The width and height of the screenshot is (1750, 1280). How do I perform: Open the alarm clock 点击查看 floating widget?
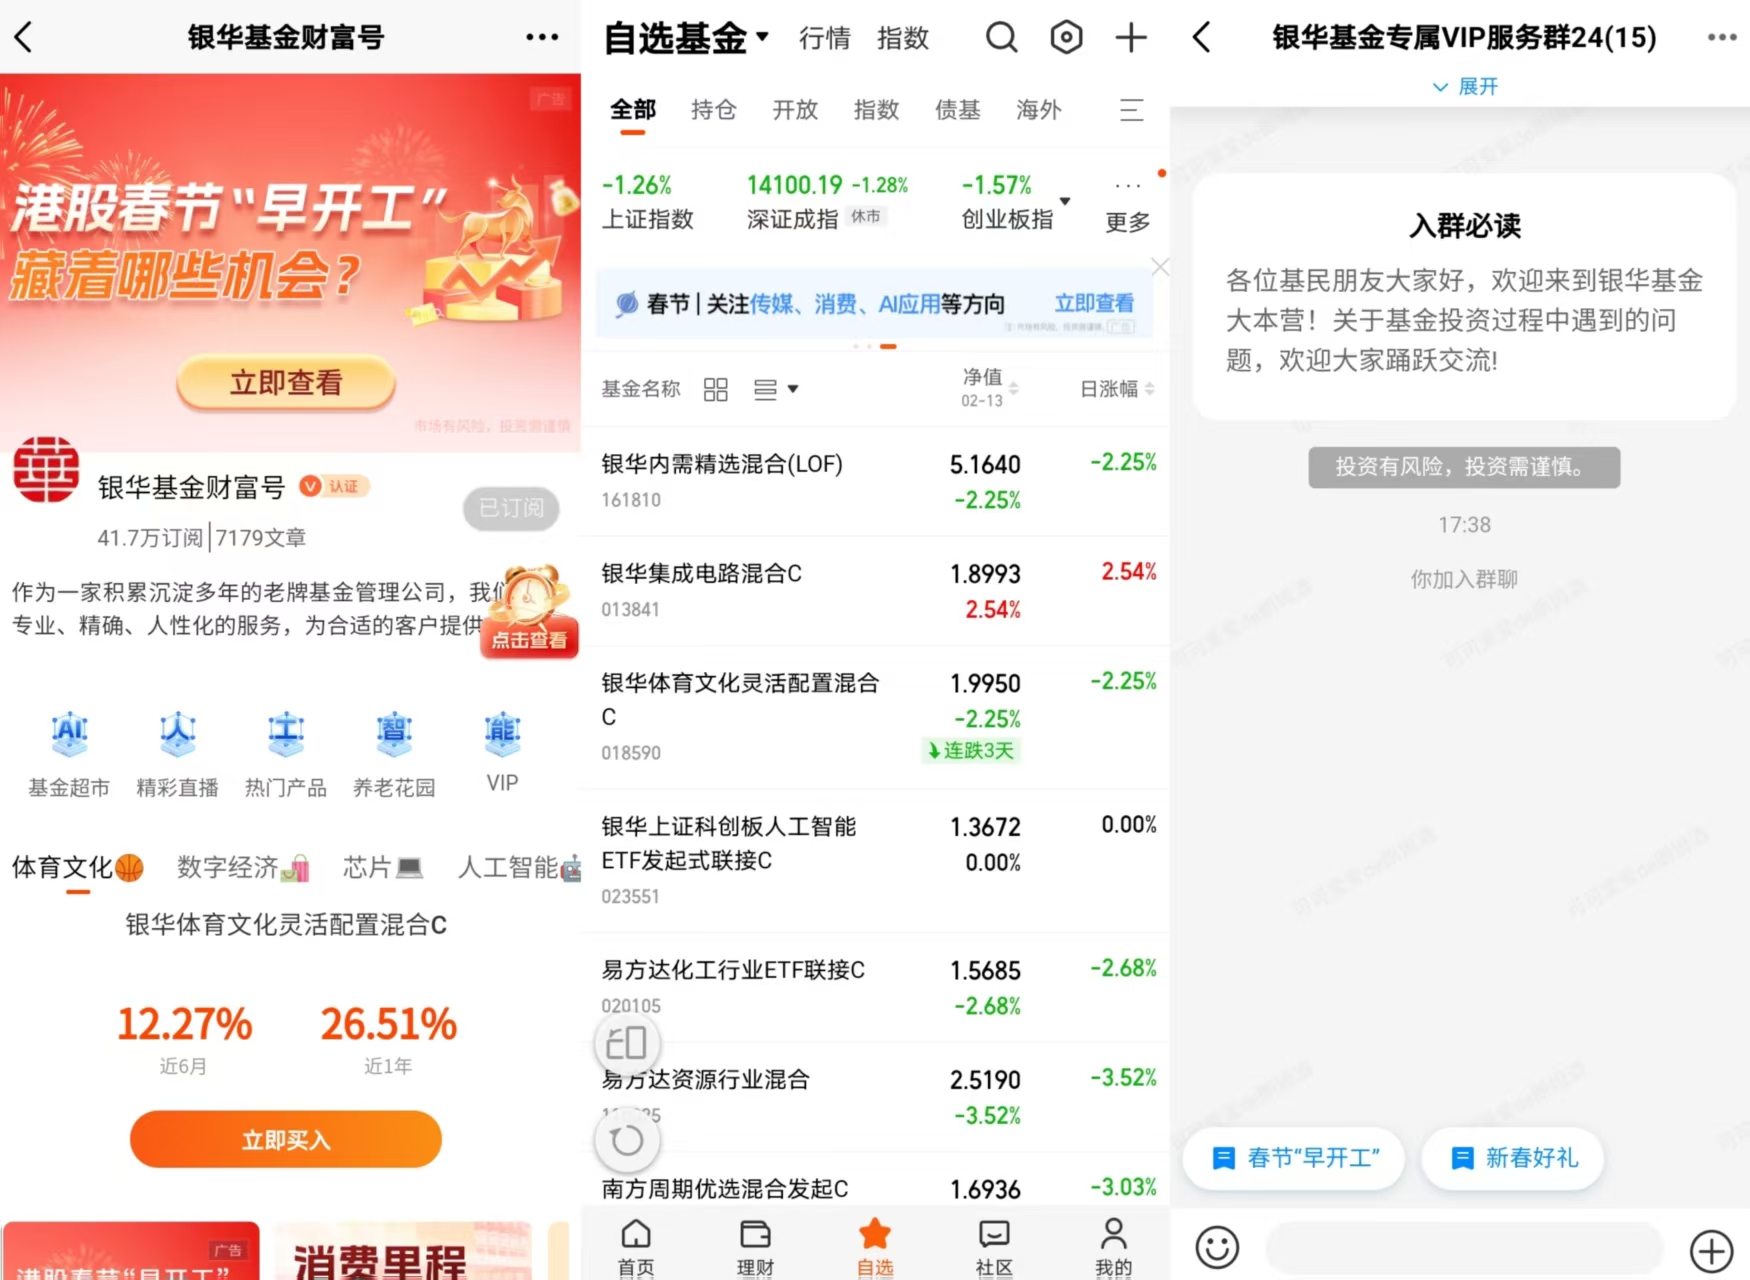pos(529,611)
